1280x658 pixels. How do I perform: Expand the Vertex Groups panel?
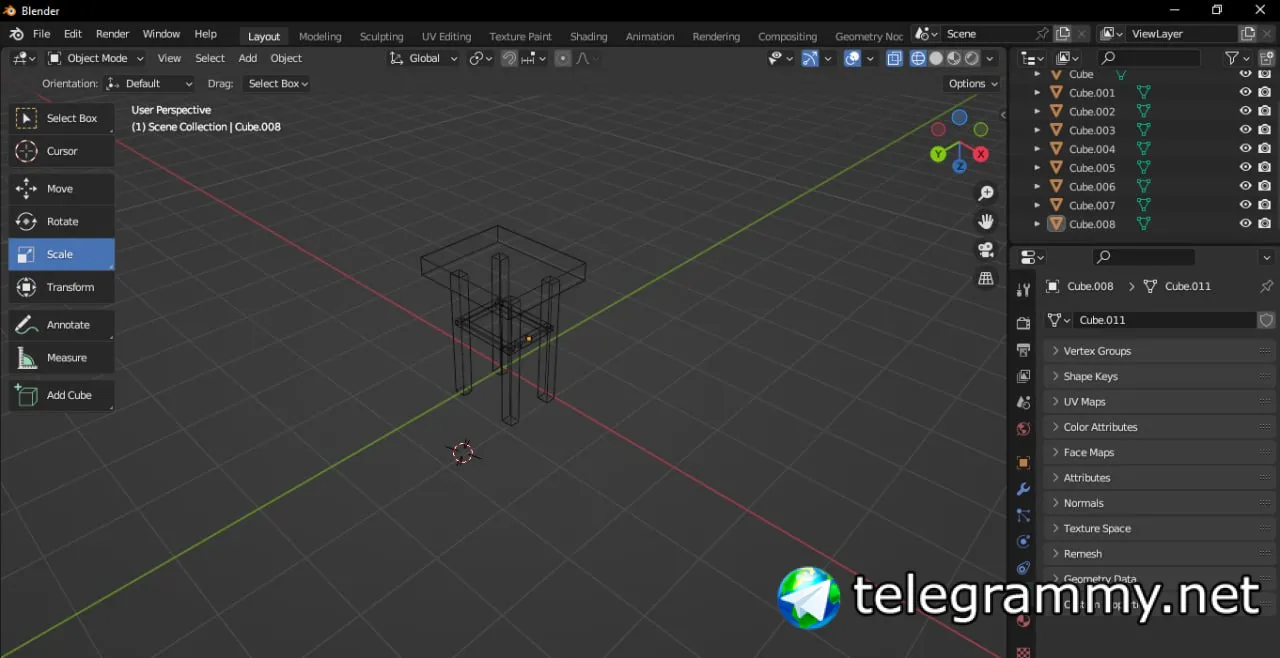1161,351
